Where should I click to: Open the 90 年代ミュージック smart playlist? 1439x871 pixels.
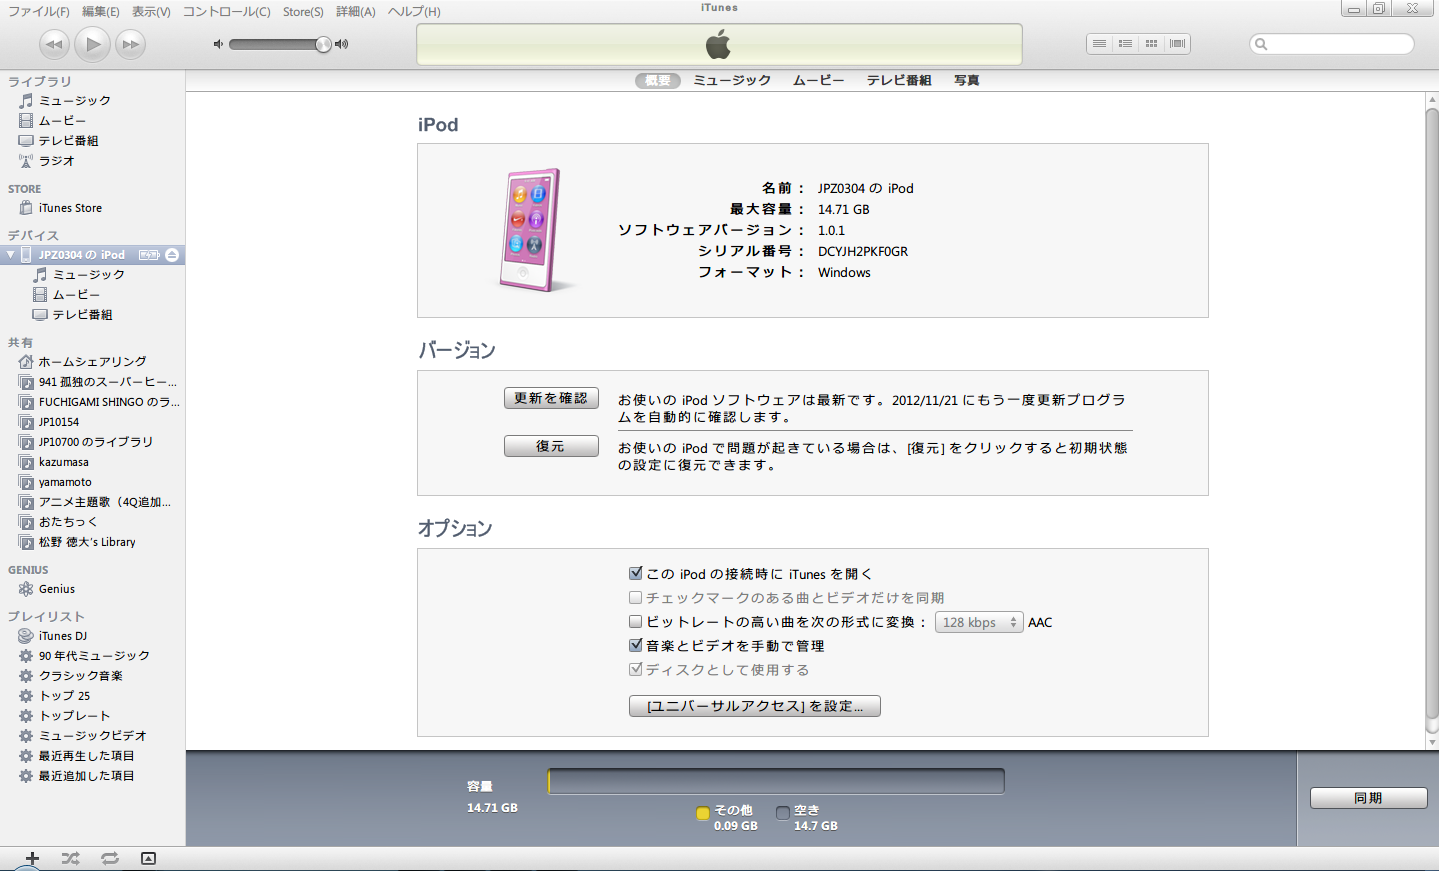(93, 656)
